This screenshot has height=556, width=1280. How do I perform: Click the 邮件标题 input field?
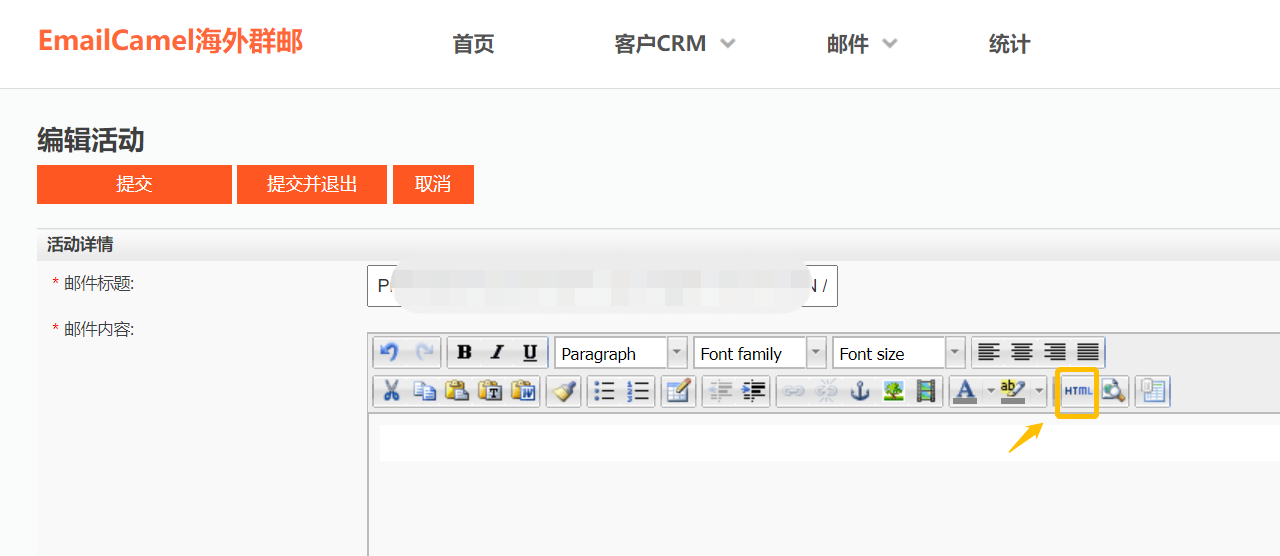point(602,286)
